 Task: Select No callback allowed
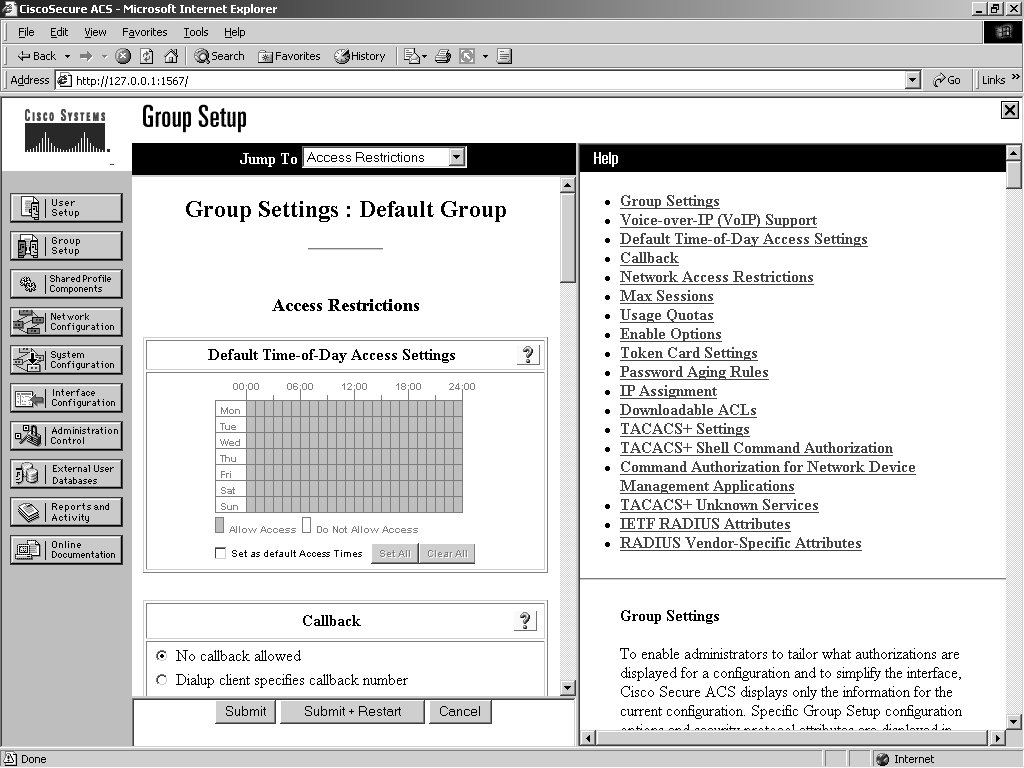coord(161,655)
